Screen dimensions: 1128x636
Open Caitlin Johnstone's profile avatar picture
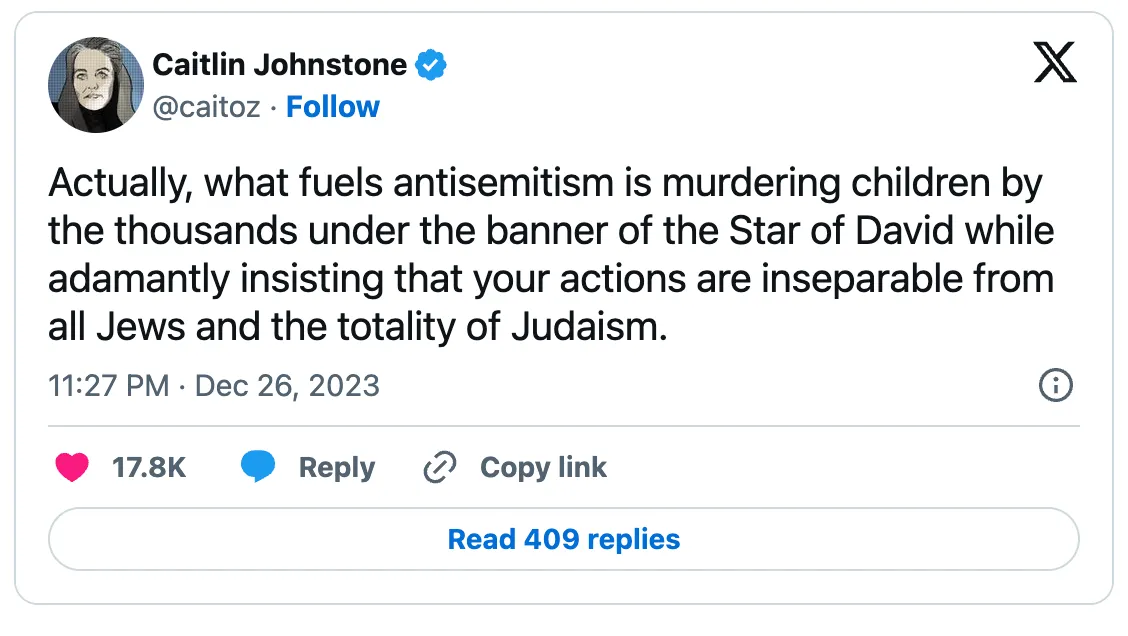coord(96,85)
